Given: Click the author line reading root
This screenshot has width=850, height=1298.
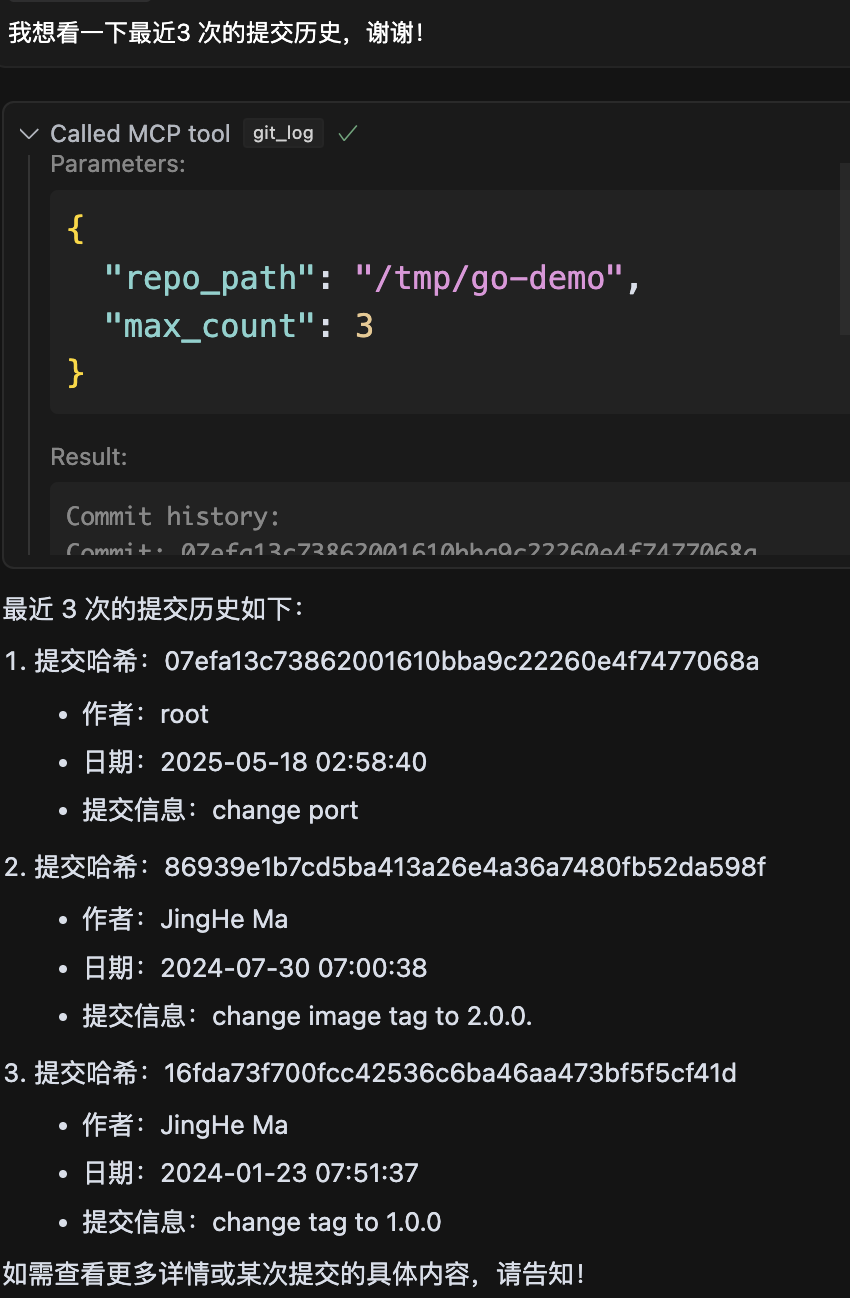Looking at the screenshot, I should (x=146, y=714).
